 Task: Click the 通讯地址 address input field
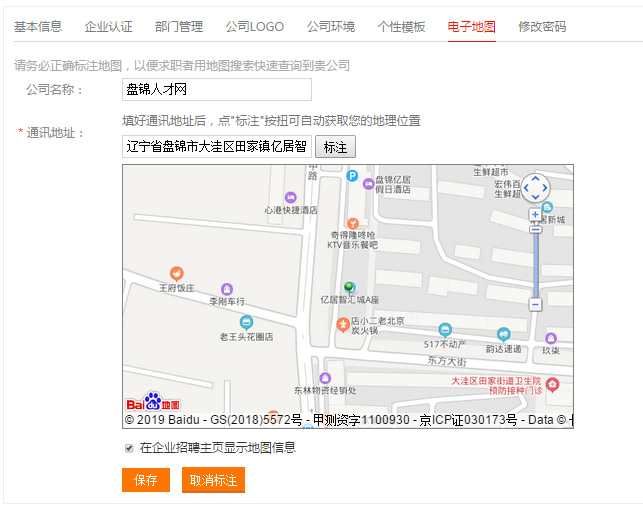point(216,146)
